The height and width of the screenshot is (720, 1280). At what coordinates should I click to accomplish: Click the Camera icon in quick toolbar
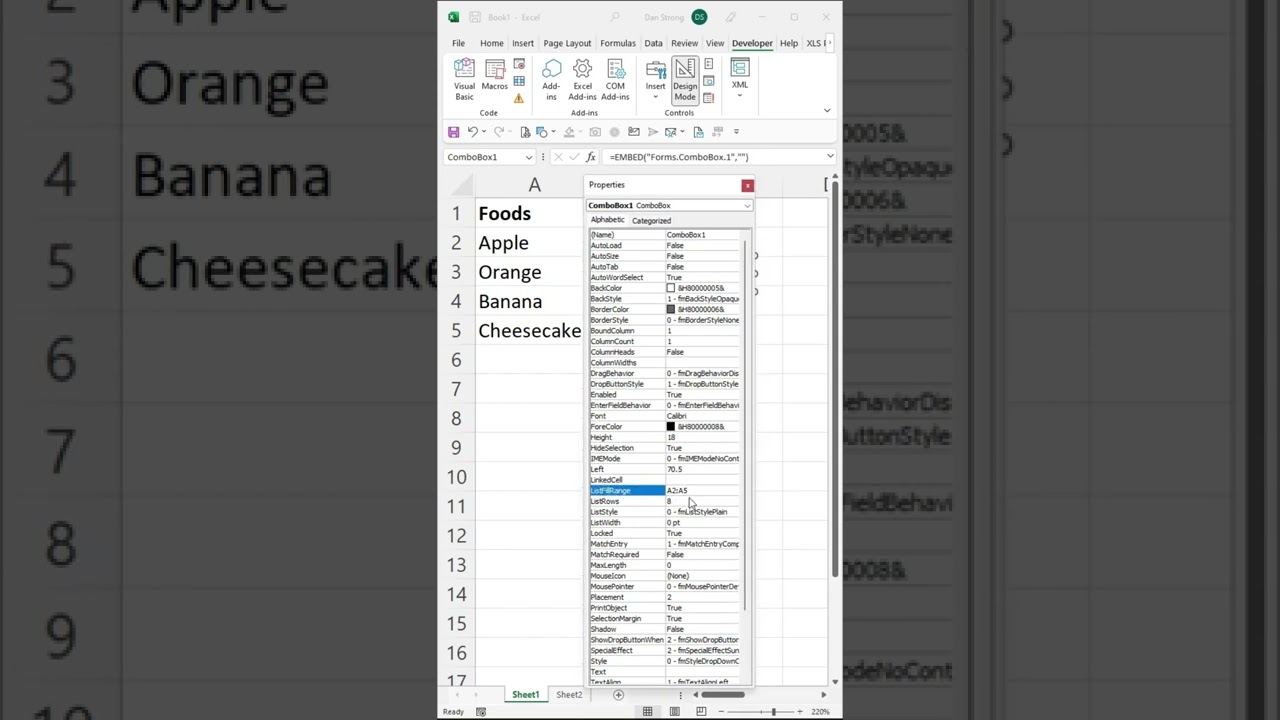(595, 132)
